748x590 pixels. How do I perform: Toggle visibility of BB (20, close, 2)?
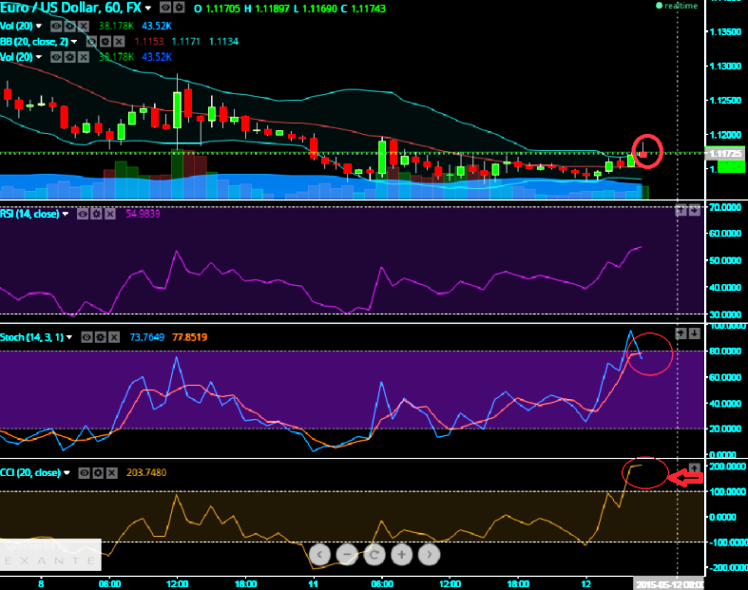coord(92,41)
